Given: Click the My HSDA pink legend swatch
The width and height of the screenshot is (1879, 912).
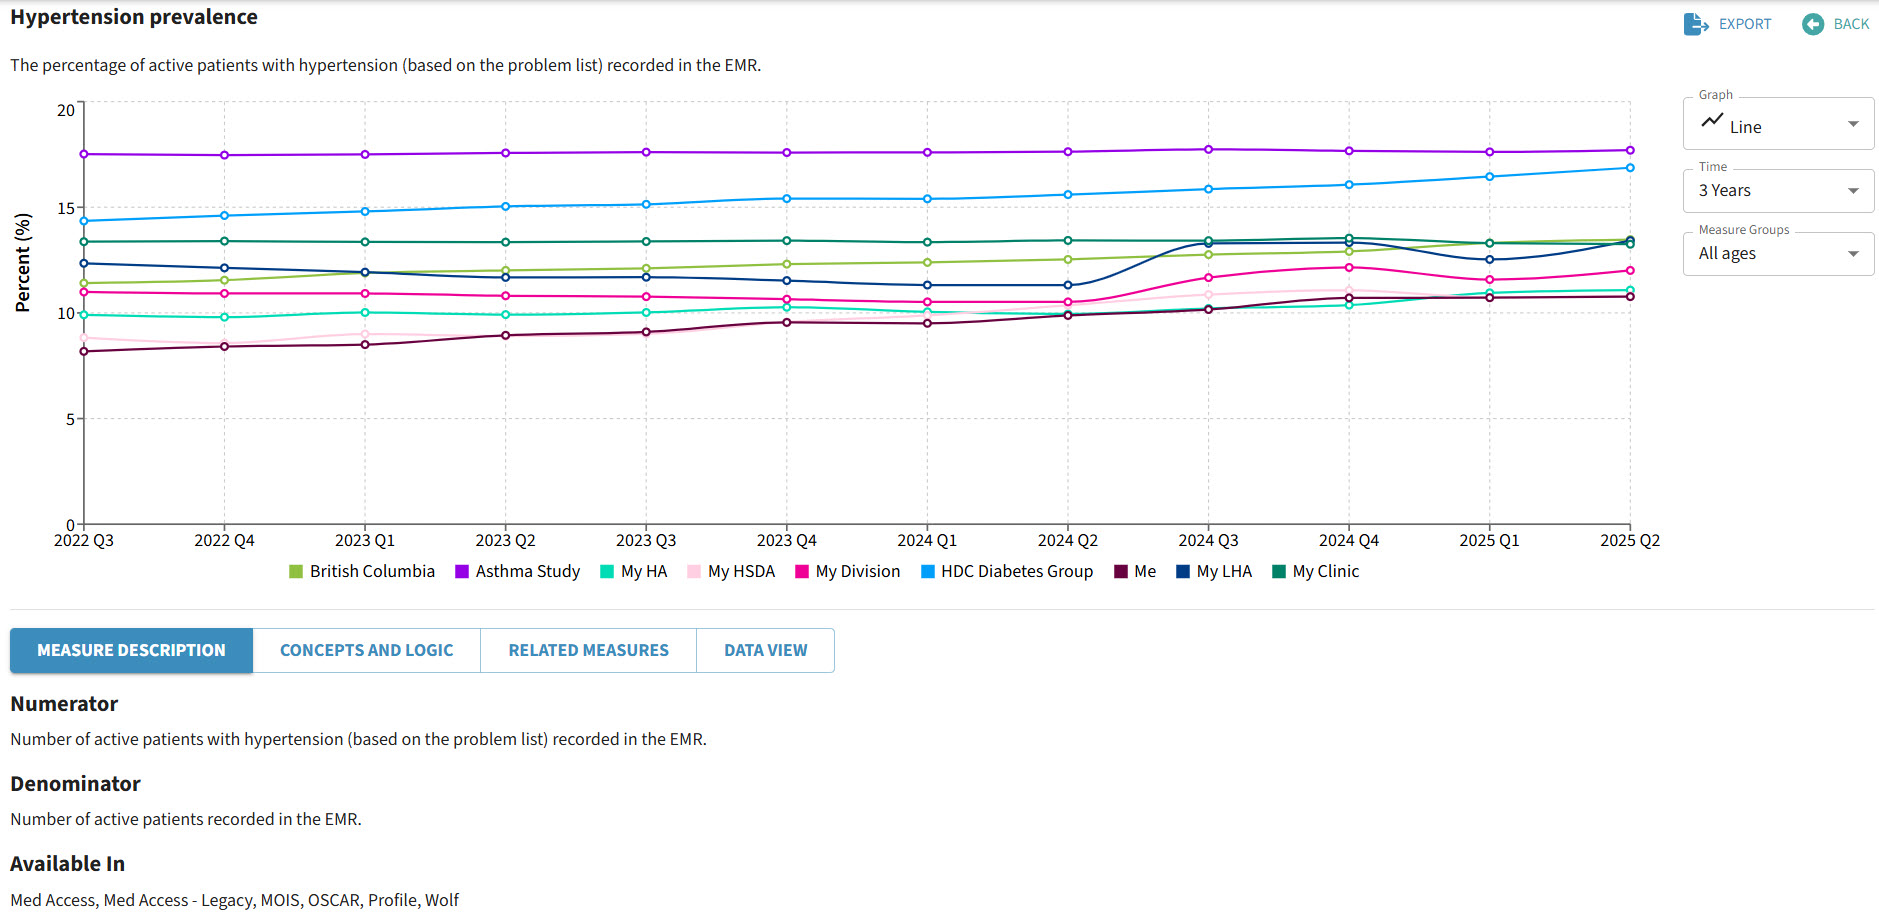Looking at the screenshot, I should click(694, 572).
